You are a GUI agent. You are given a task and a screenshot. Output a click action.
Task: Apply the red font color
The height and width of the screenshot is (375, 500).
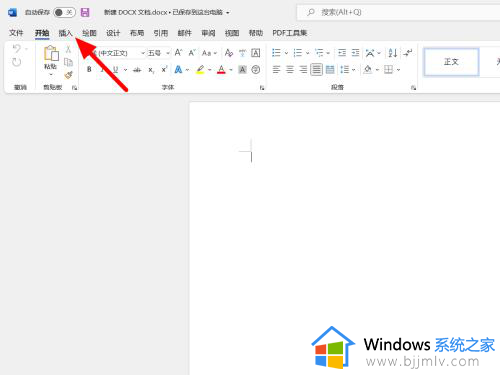pyautogui.click(x=221, y=70)
